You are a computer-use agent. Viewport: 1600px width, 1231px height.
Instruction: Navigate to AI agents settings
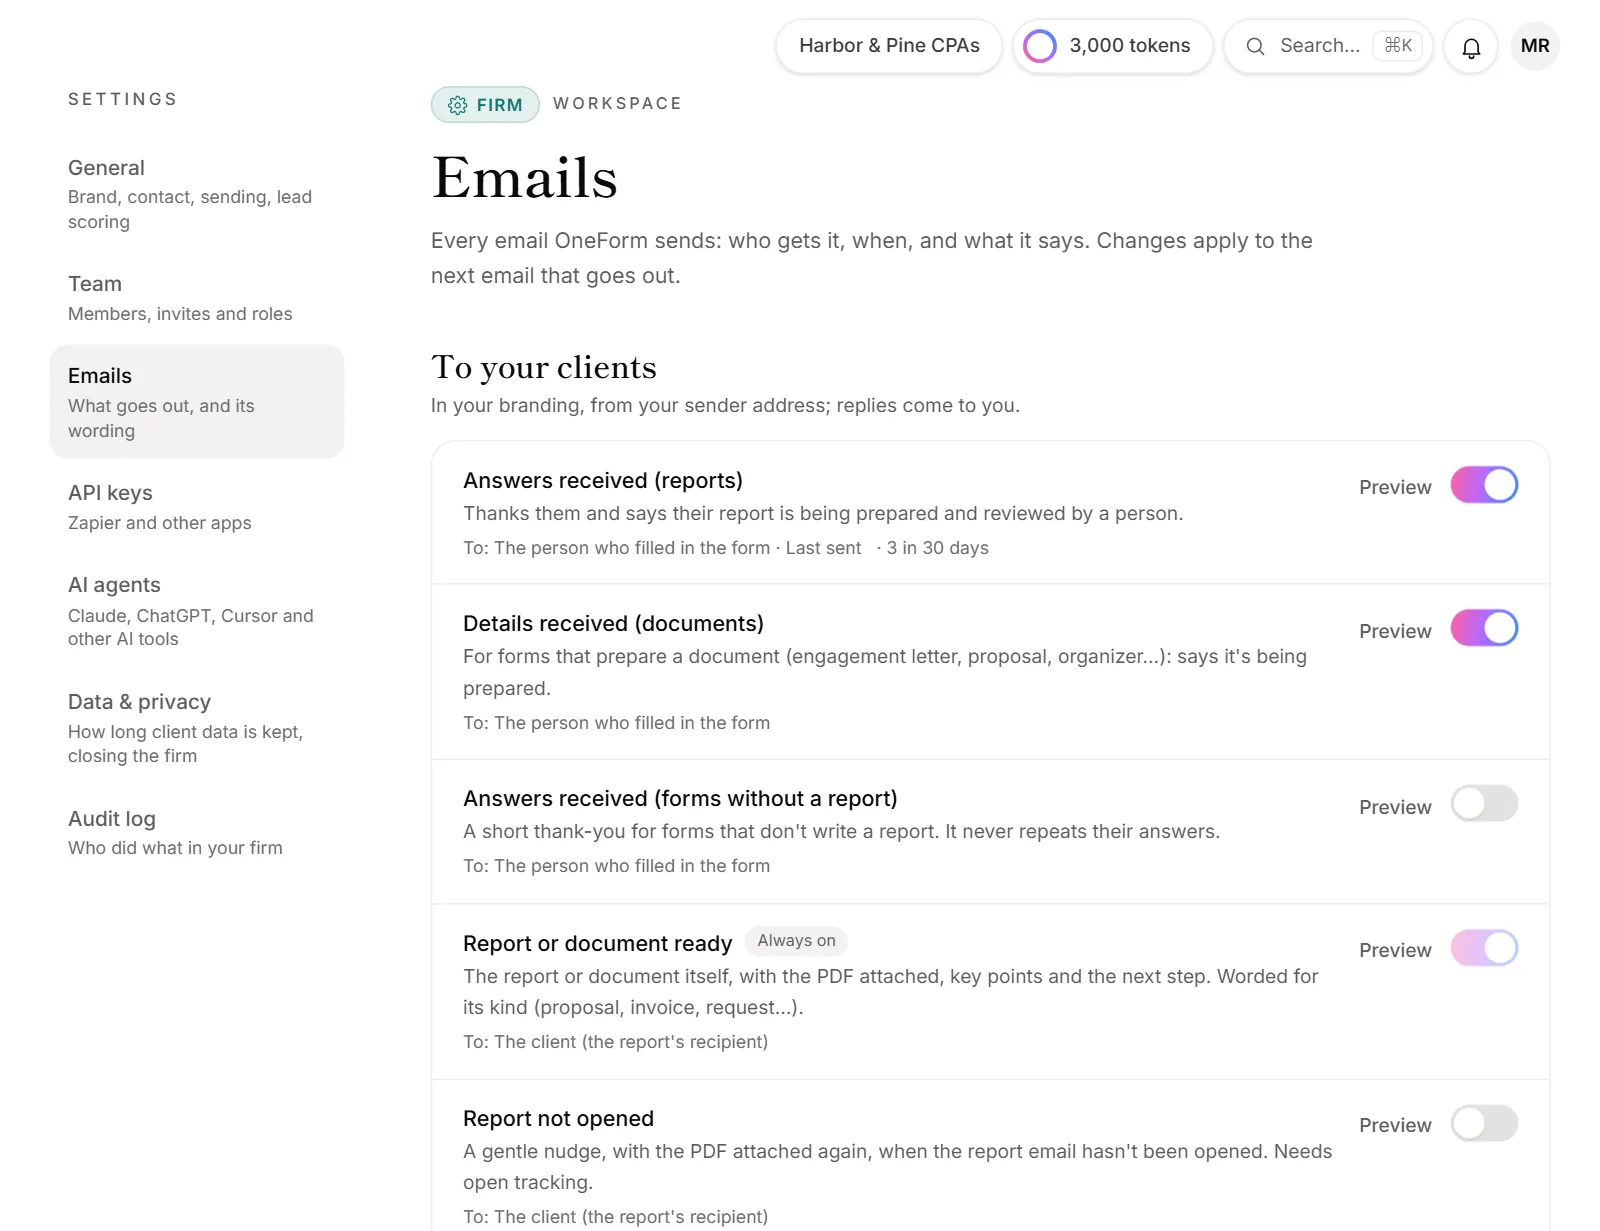click(x=197, y=611)
